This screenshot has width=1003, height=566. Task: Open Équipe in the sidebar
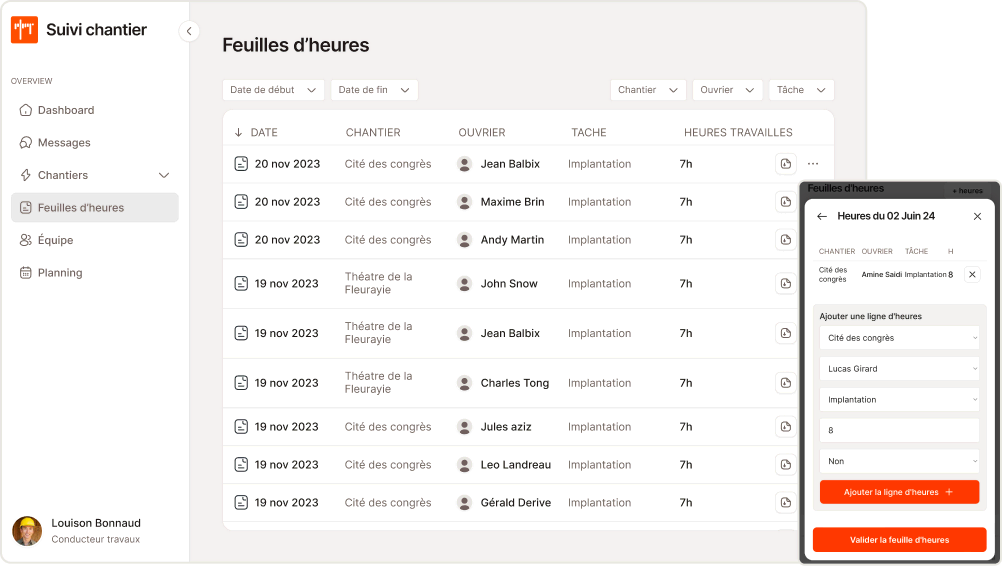[95, 240]
